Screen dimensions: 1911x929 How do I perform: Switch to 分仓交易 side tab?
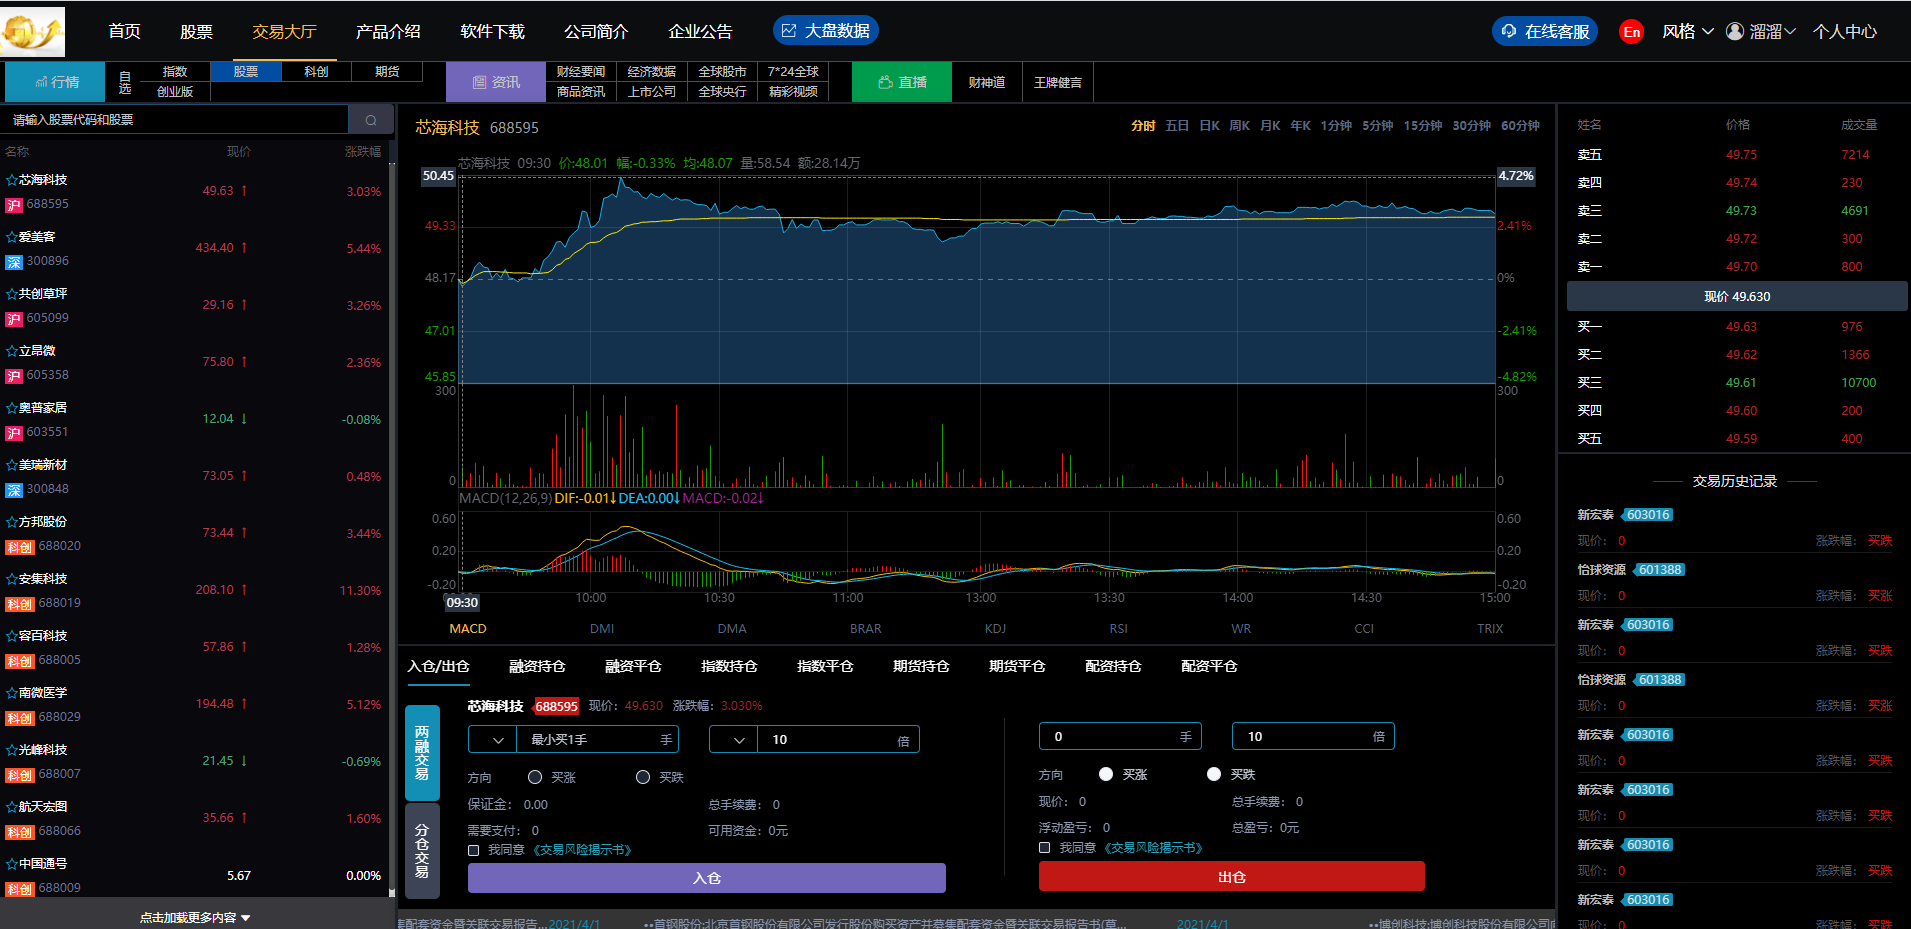click(x=422, y=850)
